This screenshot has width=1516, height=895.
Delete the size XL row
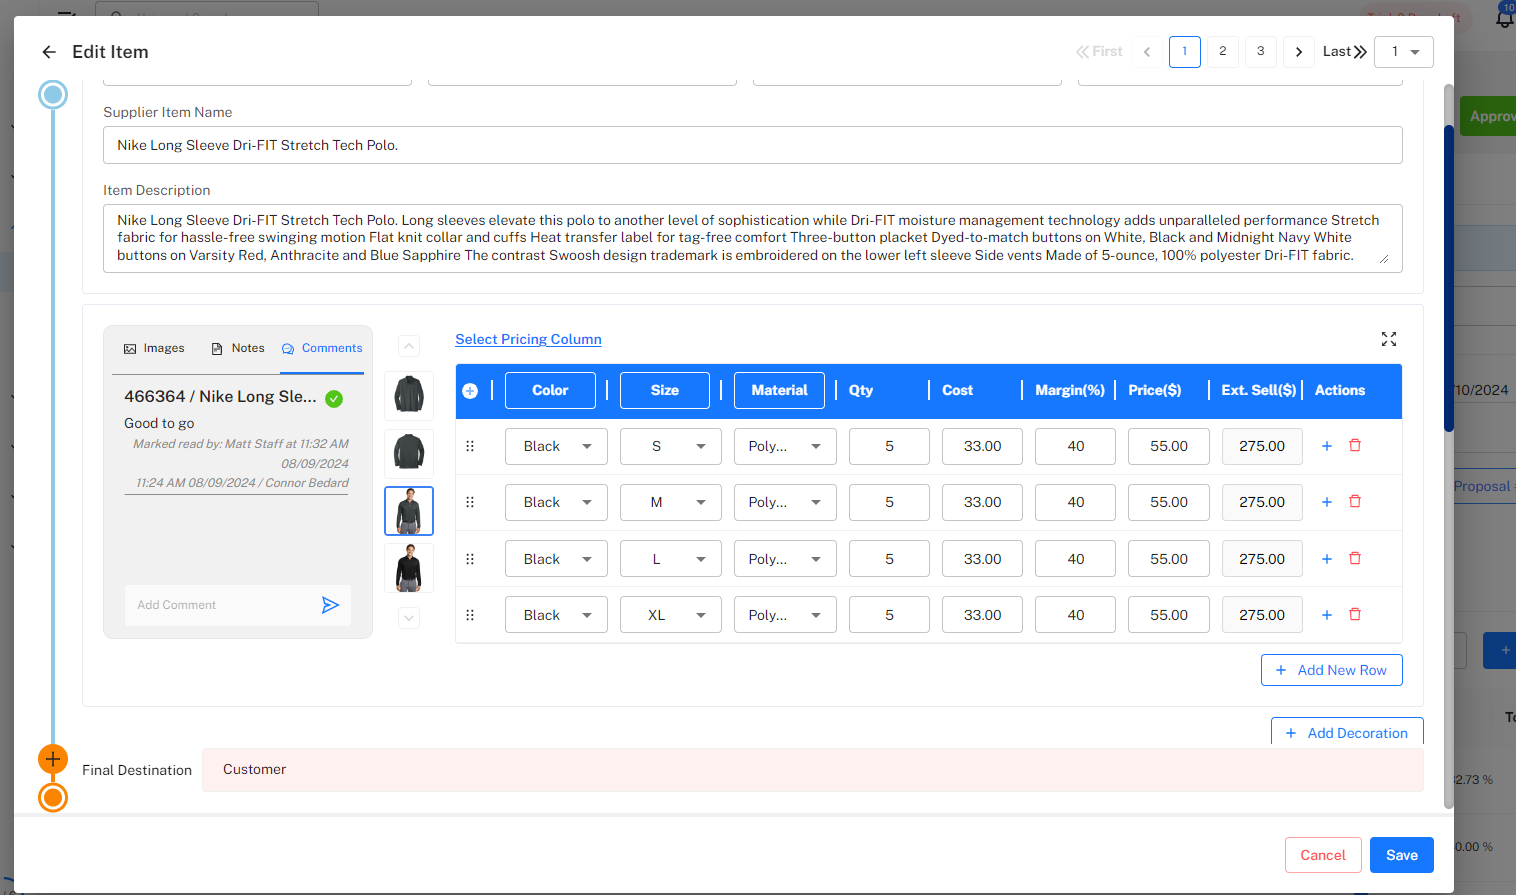[x=1355, y=615]
